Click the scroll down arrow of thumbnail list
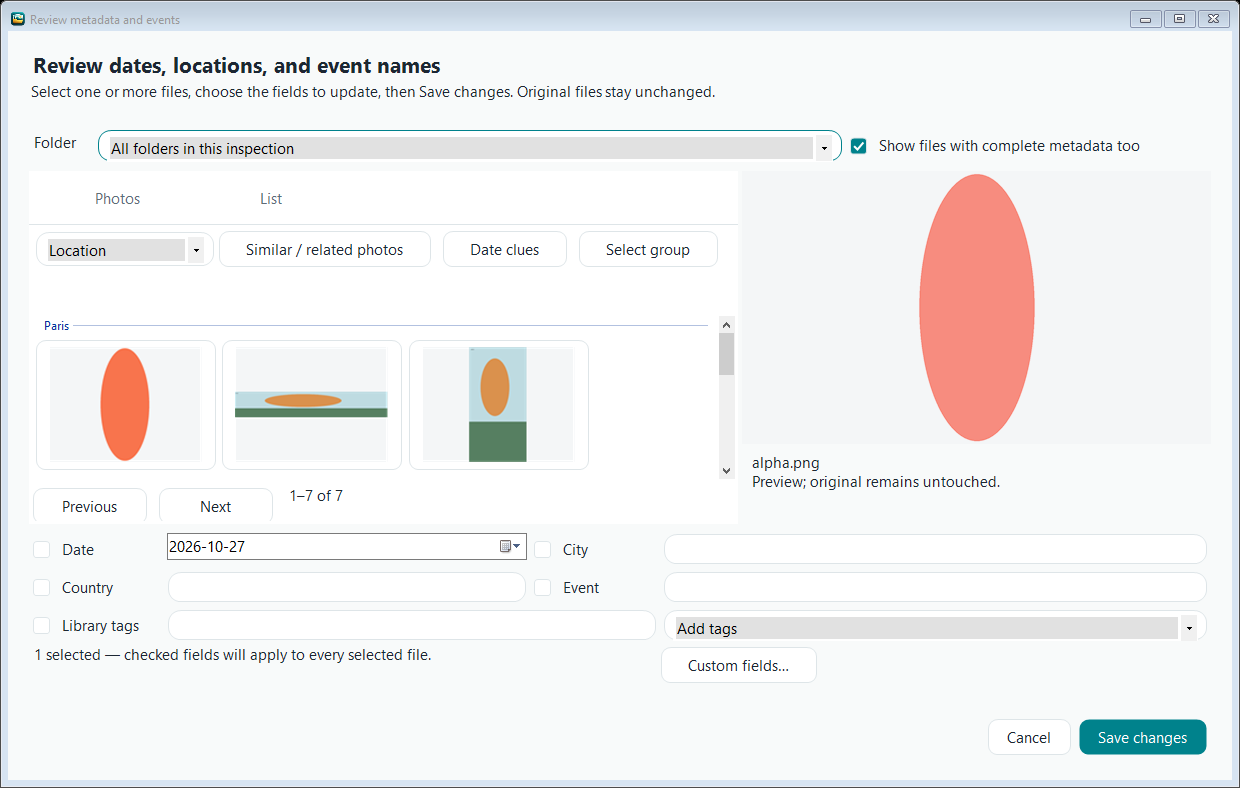Screen dimensions: 1240x788 (727, 471)
